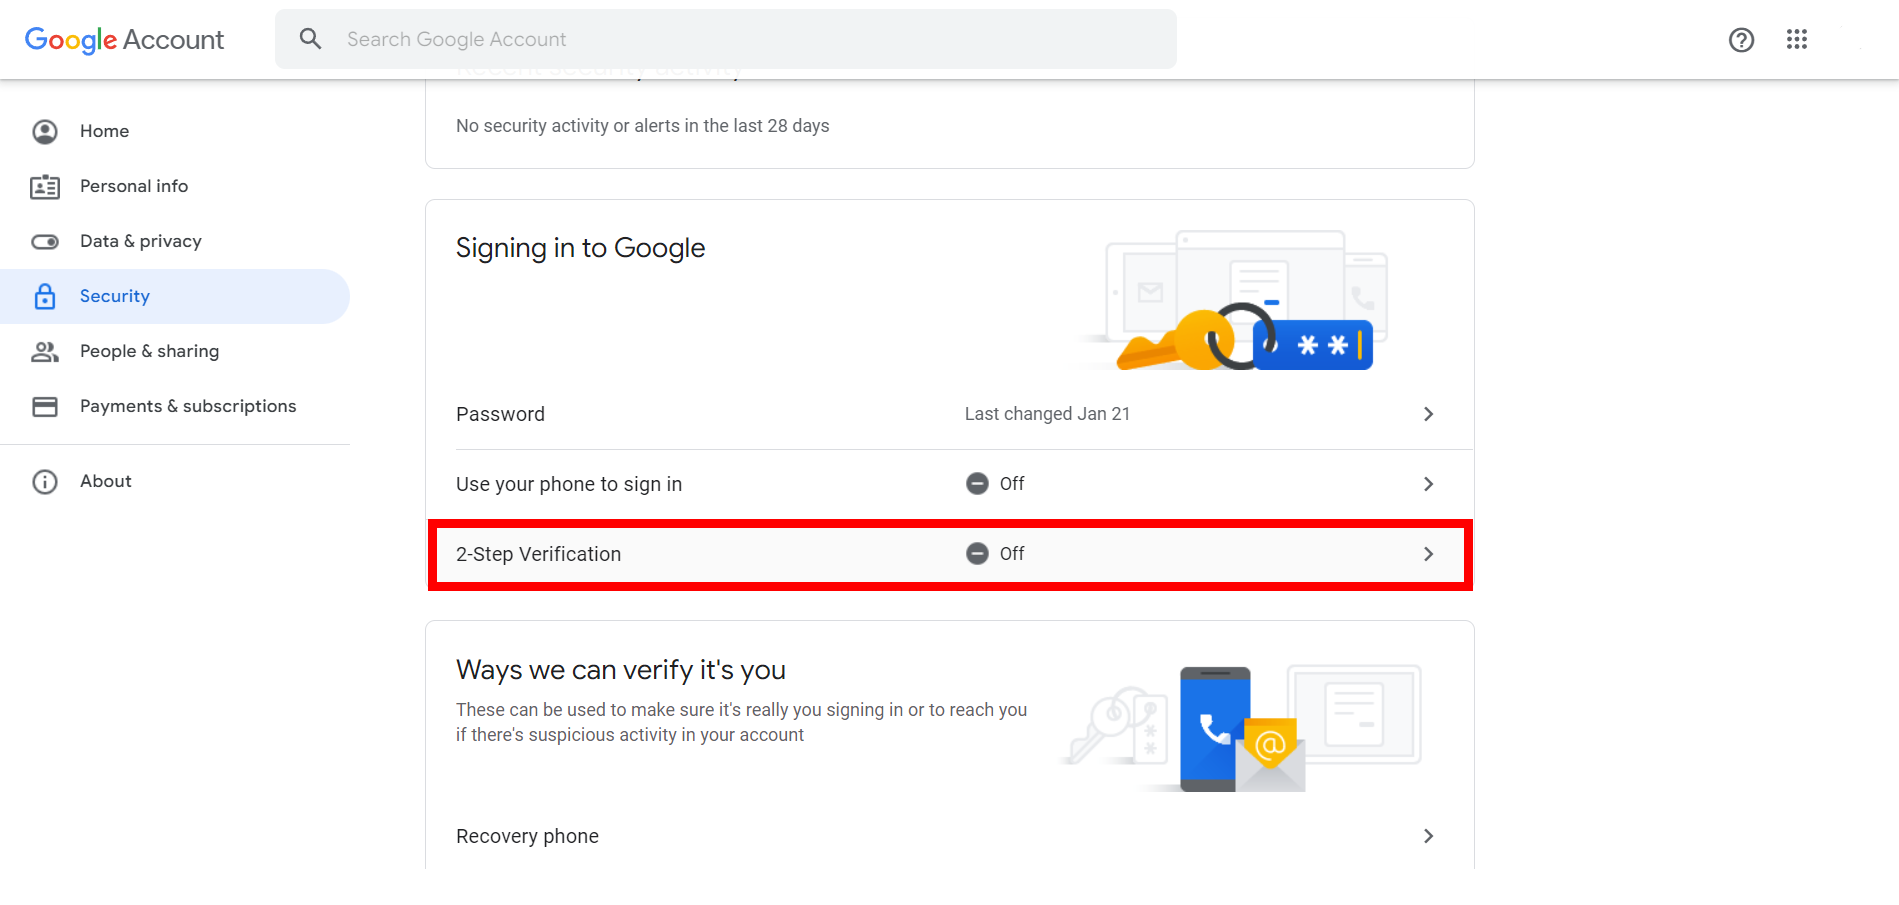Image resolution: width=1899 pixels, height=905 pixels.
Task: Click the Personal info ID card icon
Action: tap(45, 187)
